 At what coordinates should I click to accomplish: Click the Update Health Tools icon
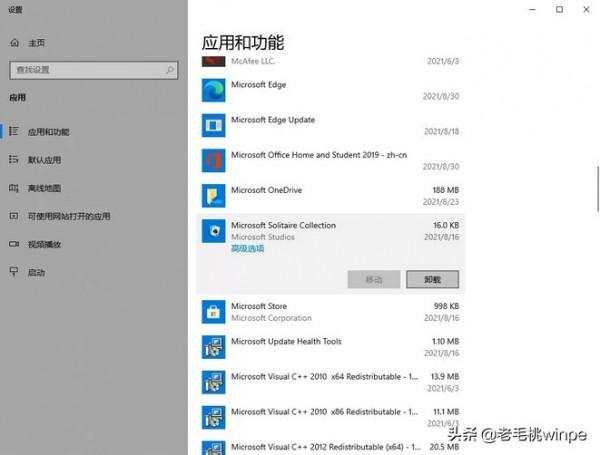pos(214,347)
